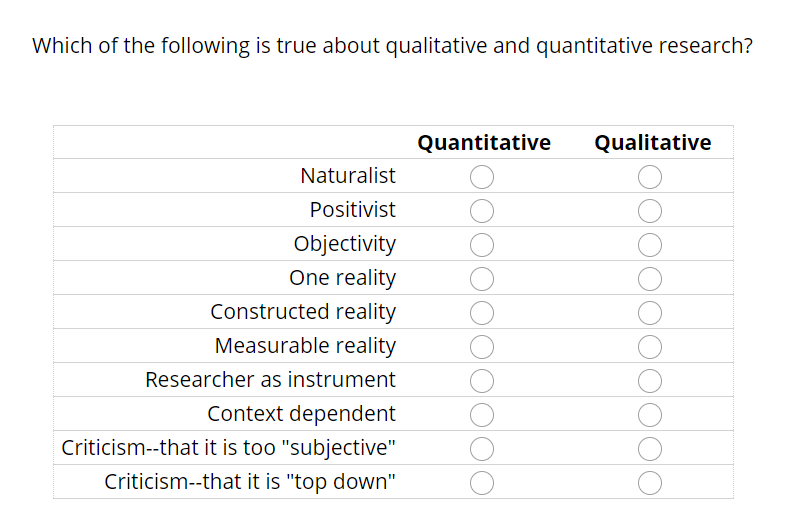The image size is (787, 525).
Task: Mark Measurable reality as Qualitative
Action: click(650, 347)
